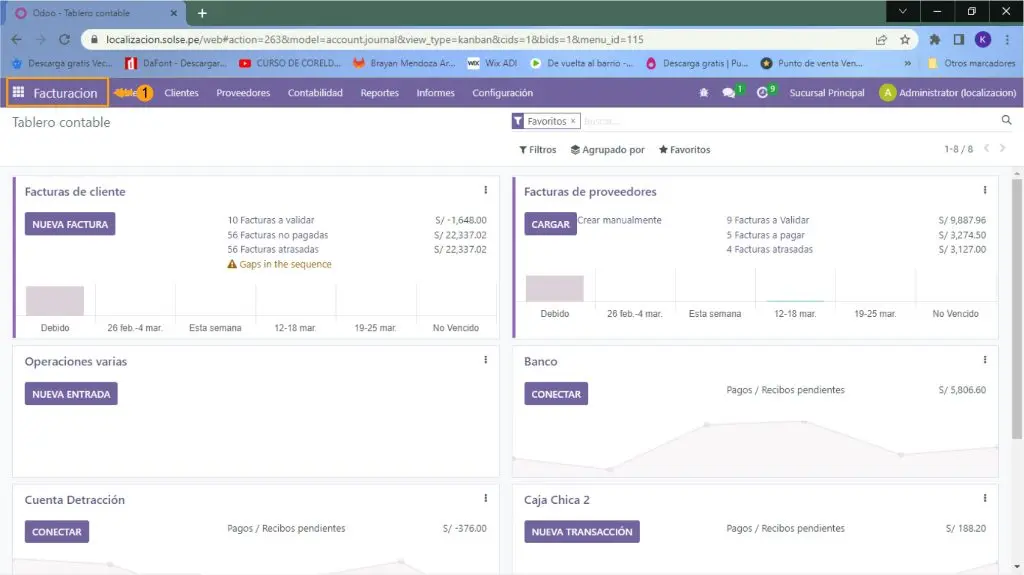Open the apps grid menu icon
The width and height of the screenshot is (1024, 575).
(x=18, y=93)
